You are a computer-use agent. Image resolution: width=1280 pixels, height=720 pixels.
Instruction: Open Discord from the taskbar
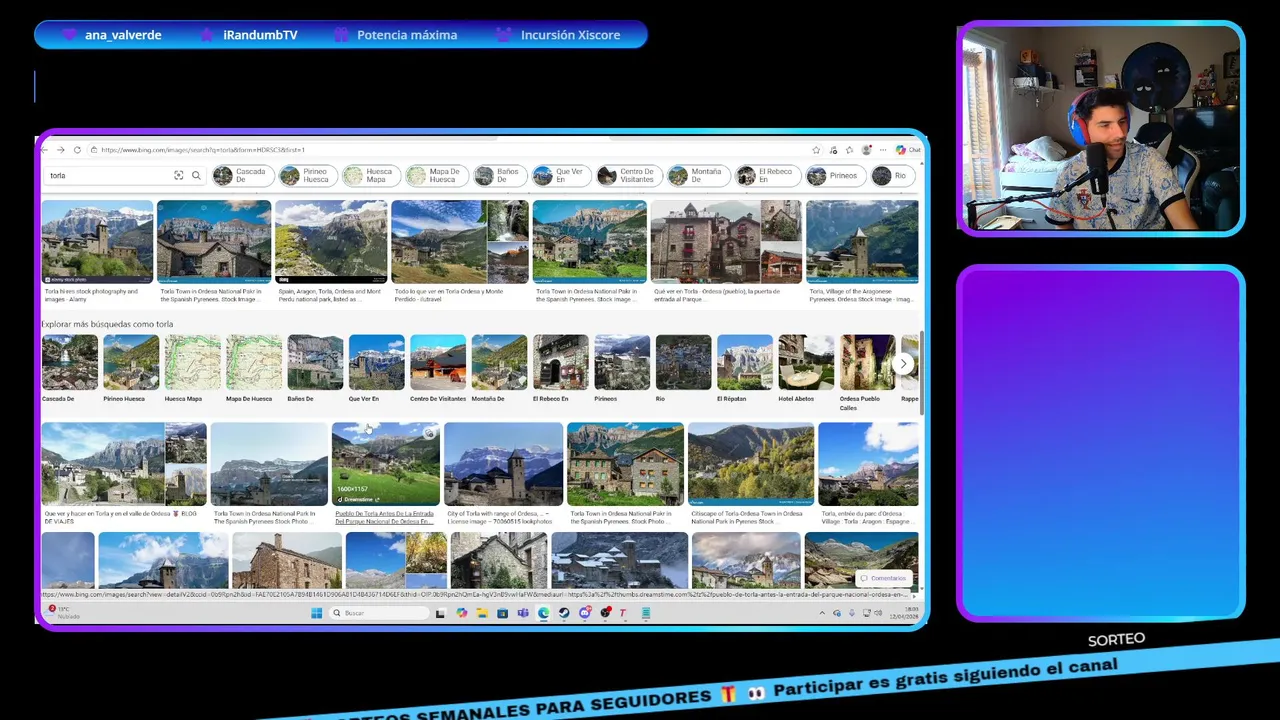tap(585, 613)
